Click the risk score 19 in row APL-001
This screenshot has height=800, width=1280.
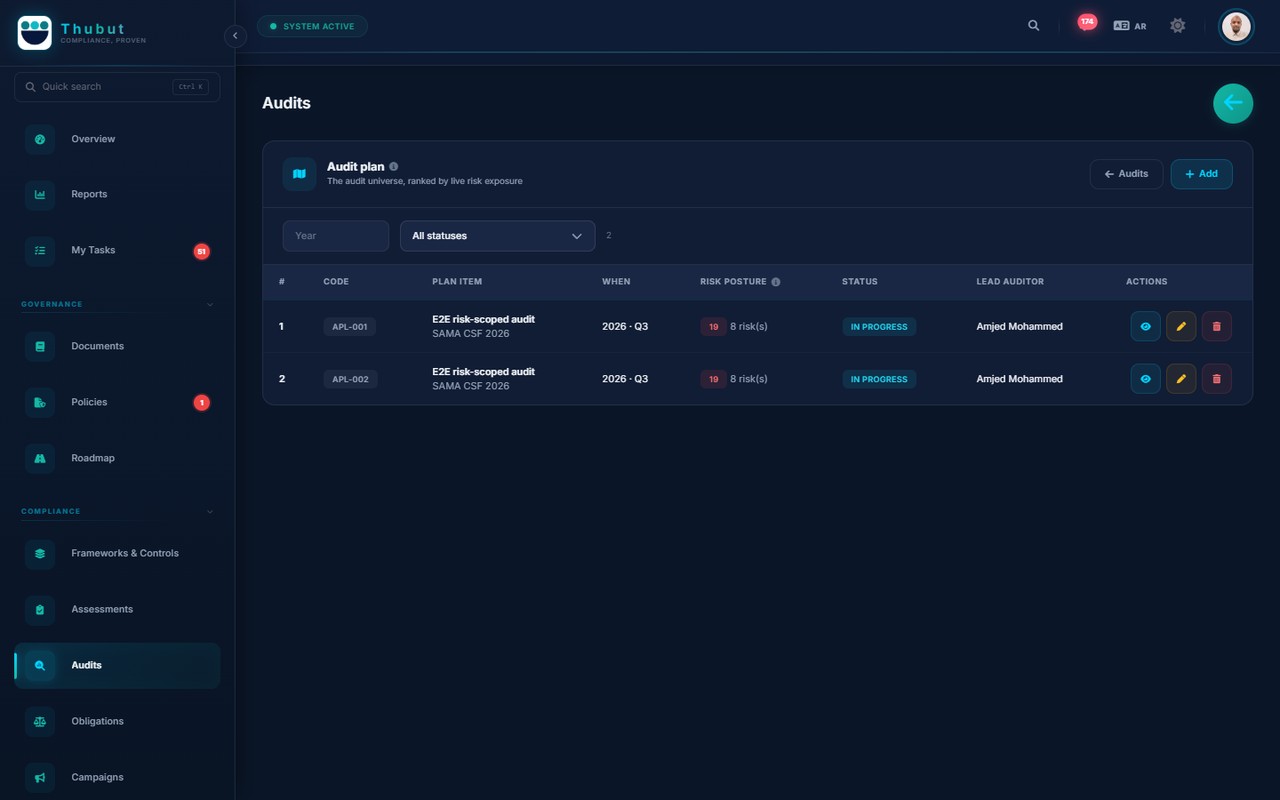click(713, 327)
